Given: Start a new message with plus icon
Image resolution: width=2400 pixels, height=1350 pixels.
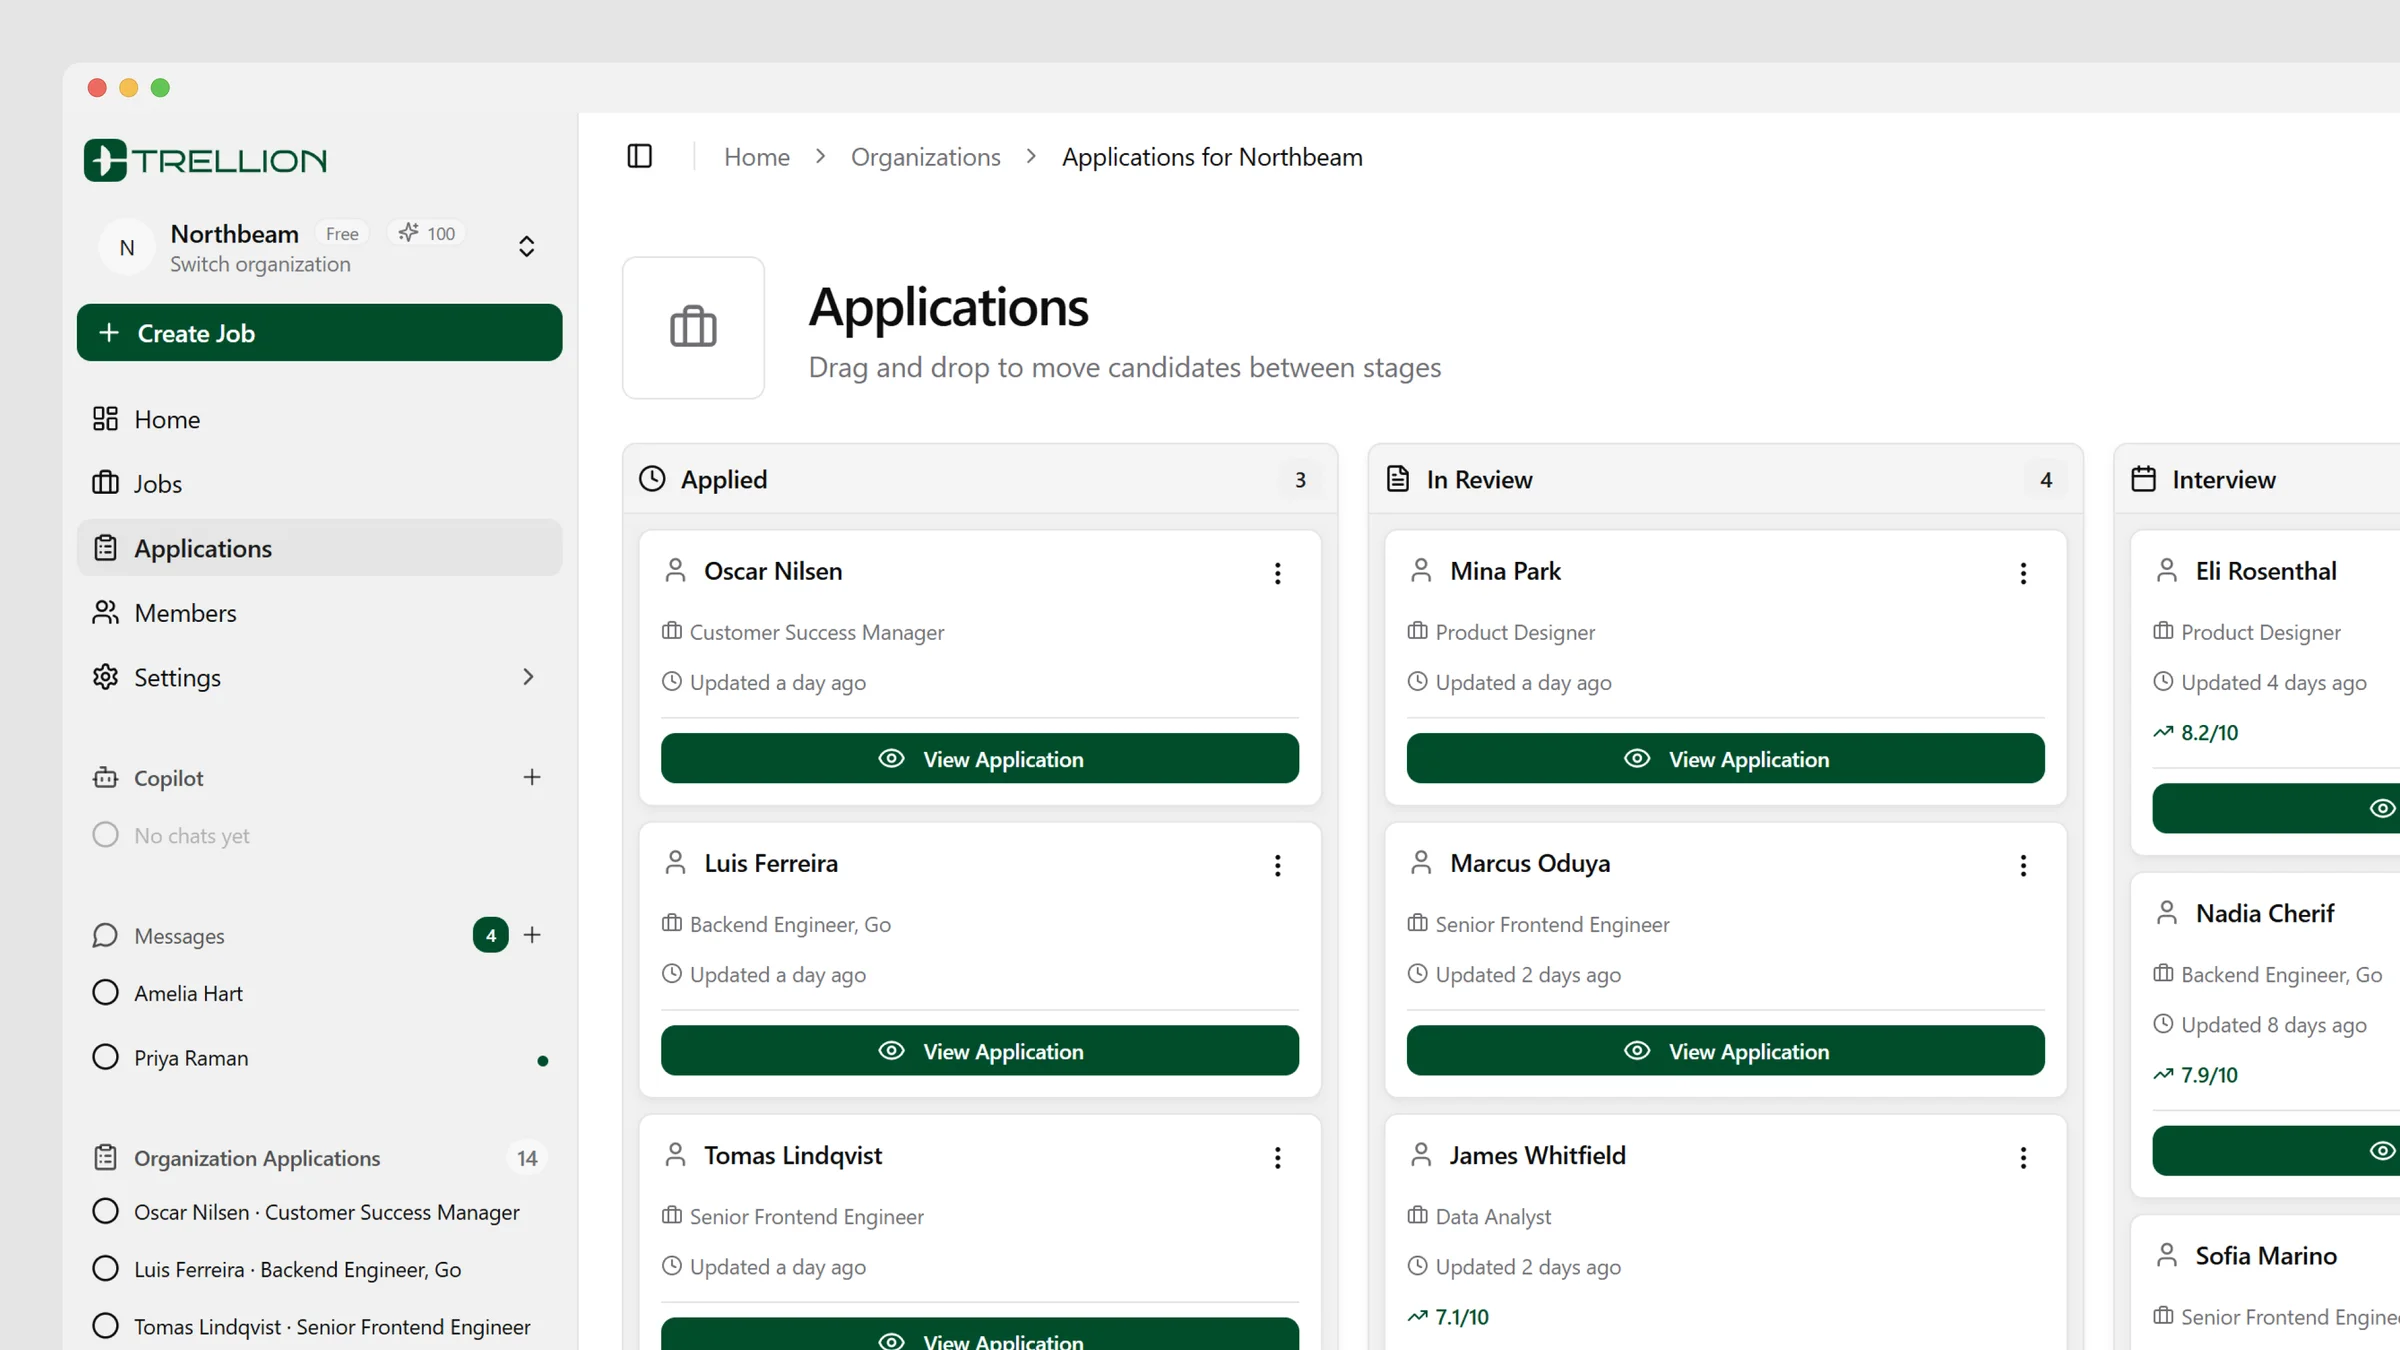Looking at the screenshot, I should (532, 935).
